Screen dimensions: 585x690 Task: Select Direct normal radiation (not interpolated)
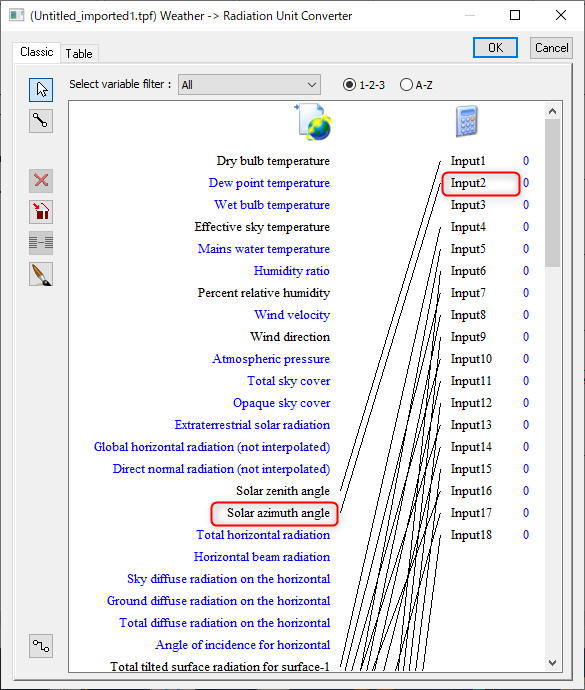point(221,469)
